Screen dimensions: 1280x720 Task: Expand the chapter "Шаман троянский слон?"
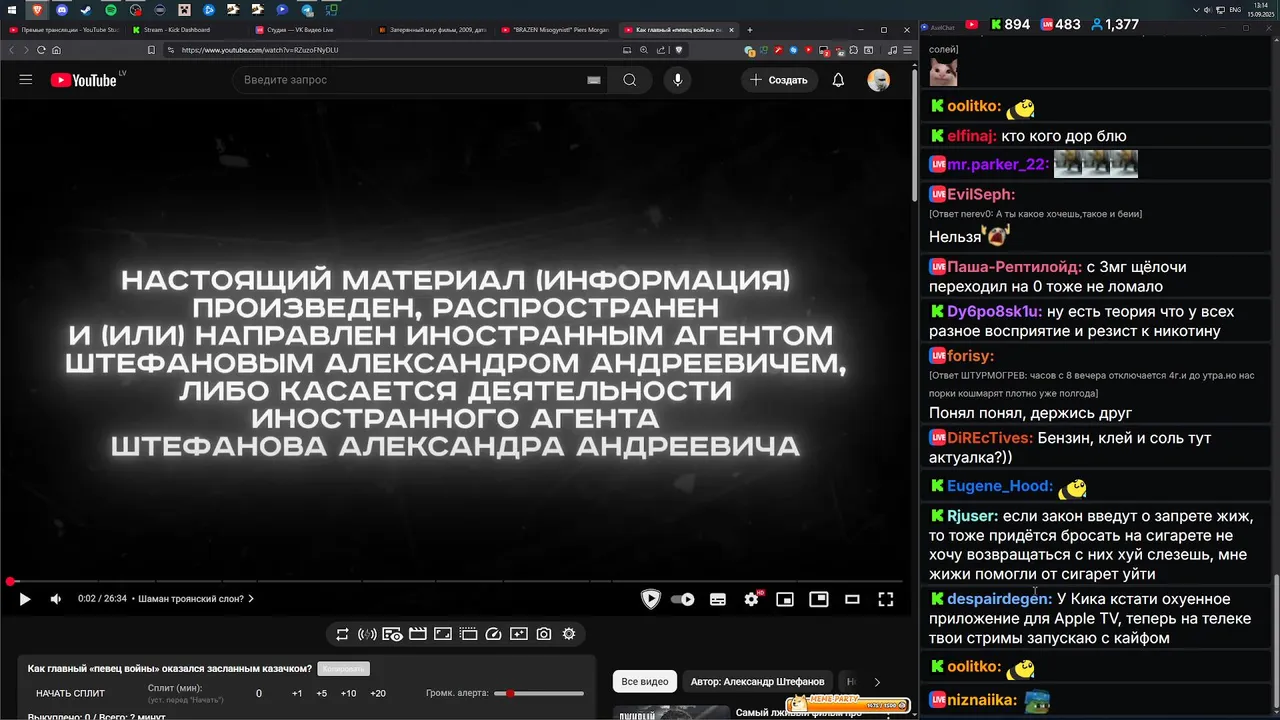197,599
